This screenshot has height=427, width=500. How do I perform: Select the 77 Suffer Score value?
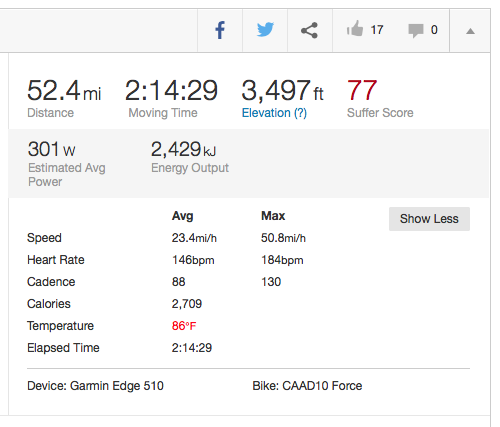coord(362,90)
